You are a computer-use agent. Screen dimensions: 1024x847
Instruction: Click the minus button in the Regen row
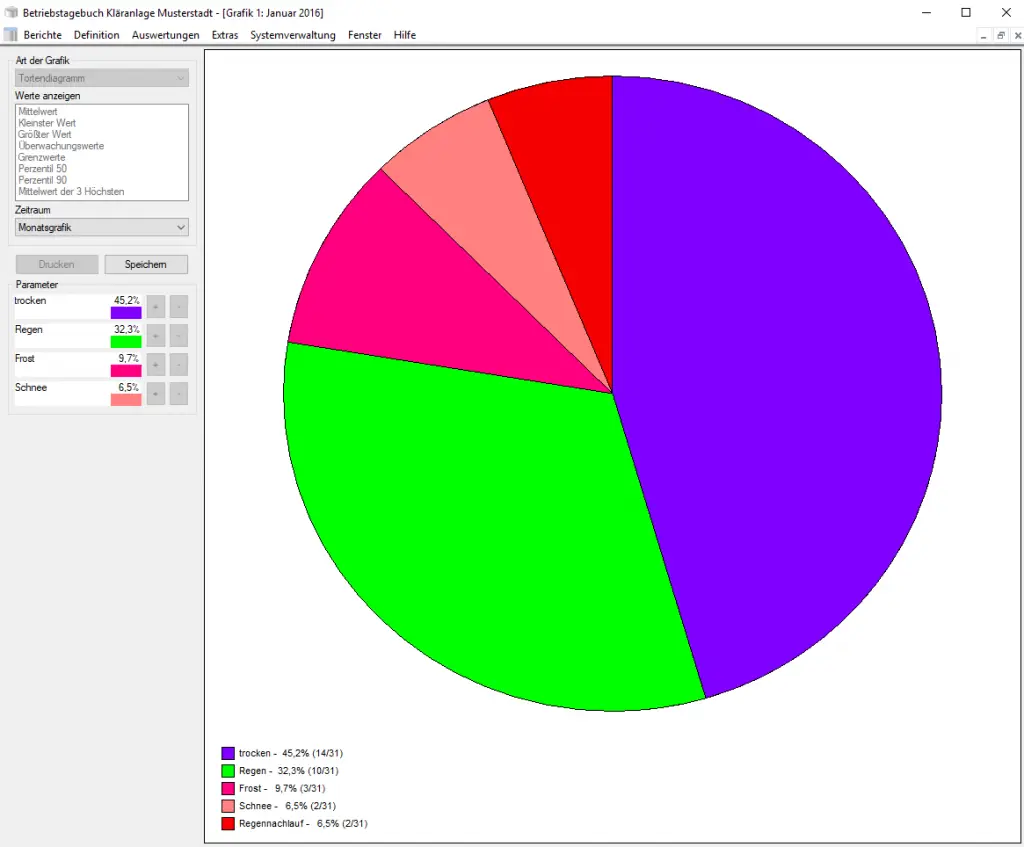[178, 336]
